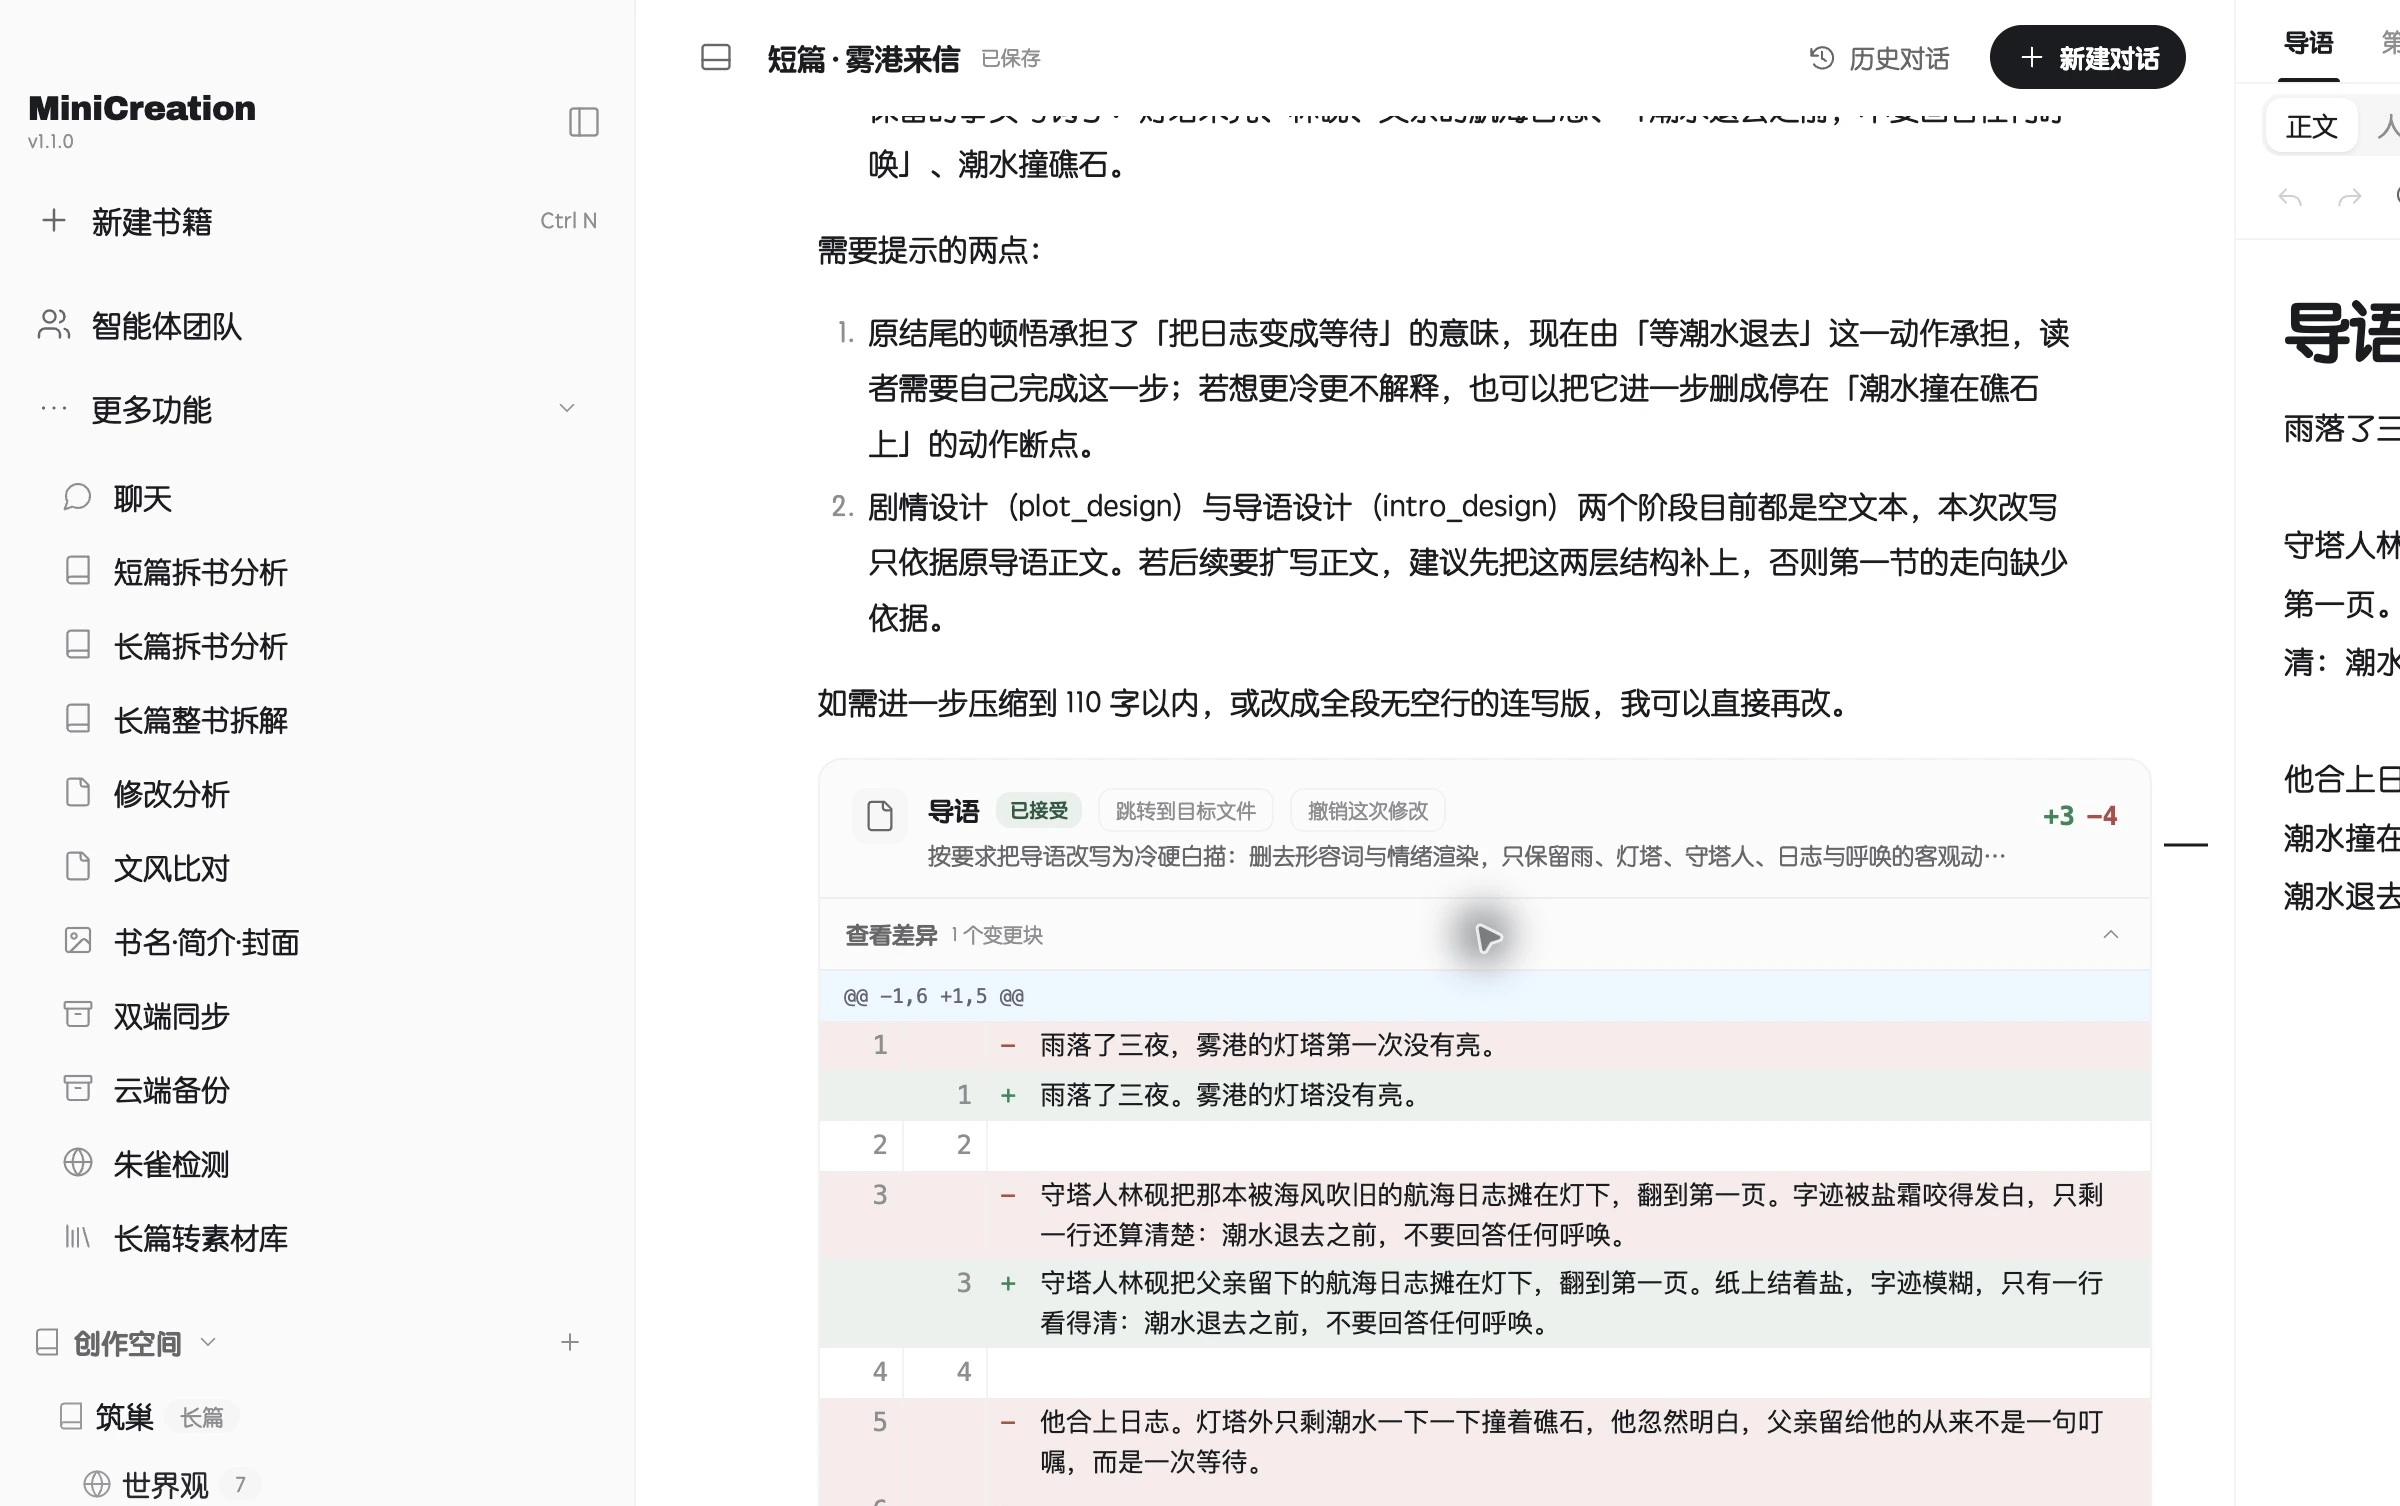The height and width of the screenshot is (1506, 2400).
Task: Click the 短篇·雾港来信 title
Action: pos(863,59)
